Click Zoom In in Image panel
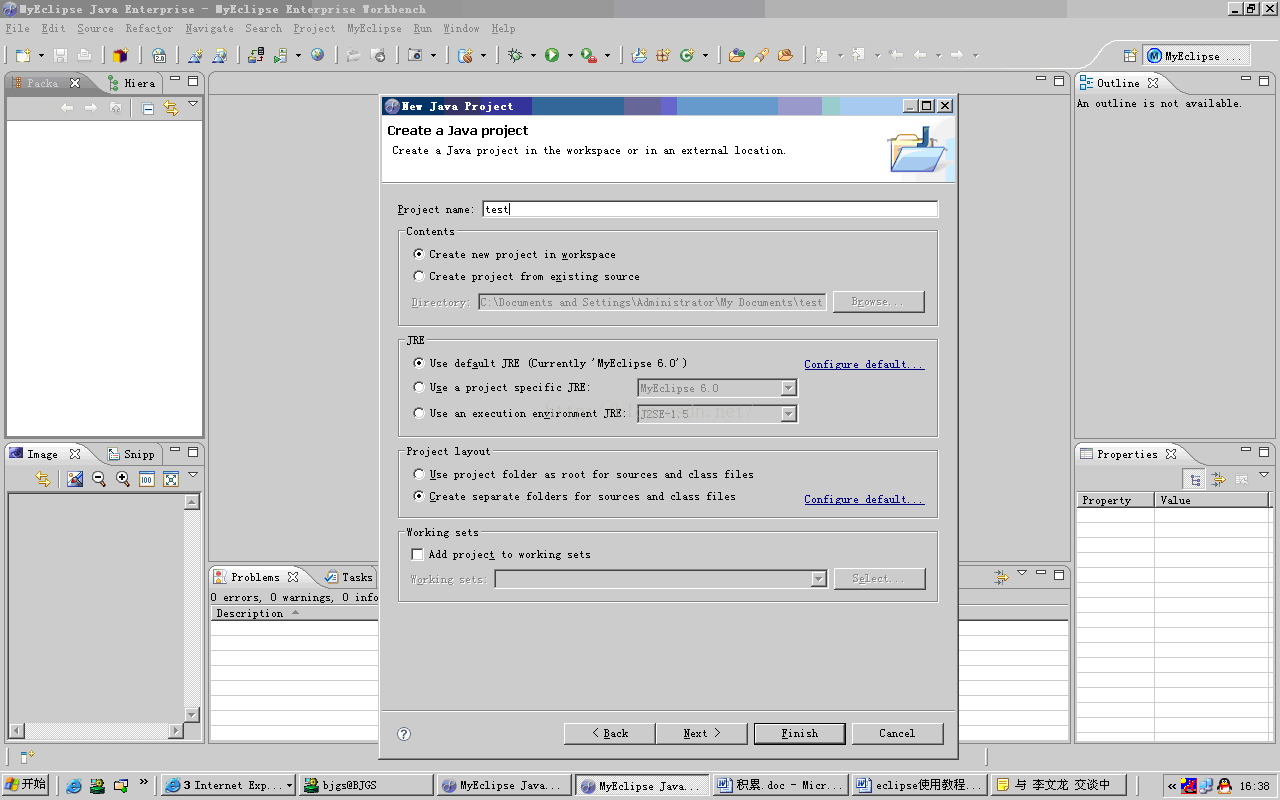Screen dimensions: 1280x800 pos(123,479)
